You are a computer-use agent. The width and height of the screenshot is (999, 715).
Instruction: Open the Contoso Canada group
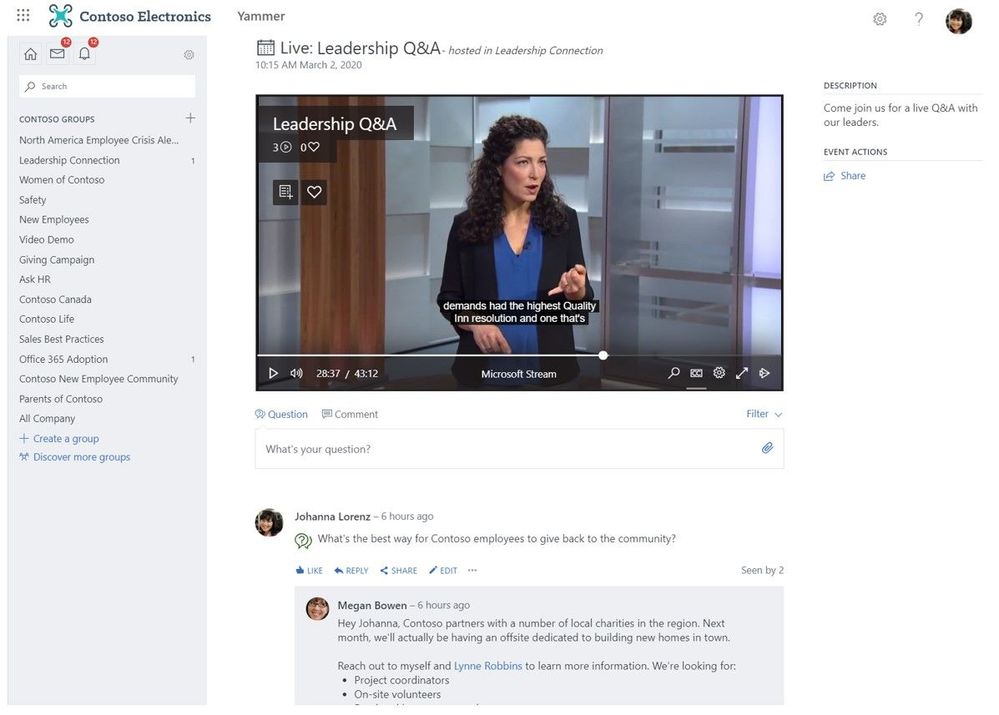click(55, 300)
